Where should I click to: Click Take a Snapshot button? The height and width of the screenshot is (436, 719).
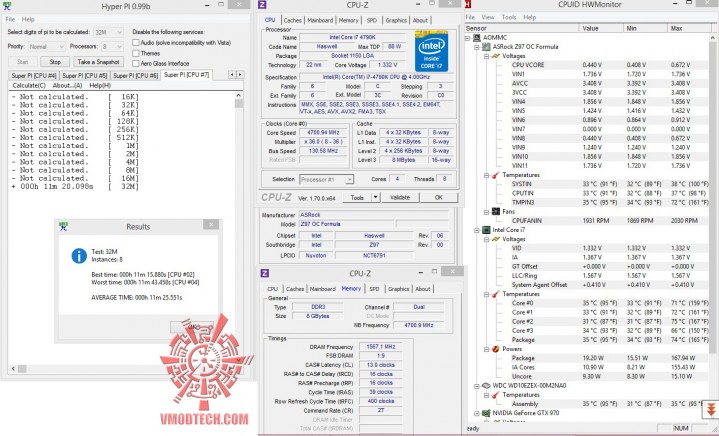98,62
